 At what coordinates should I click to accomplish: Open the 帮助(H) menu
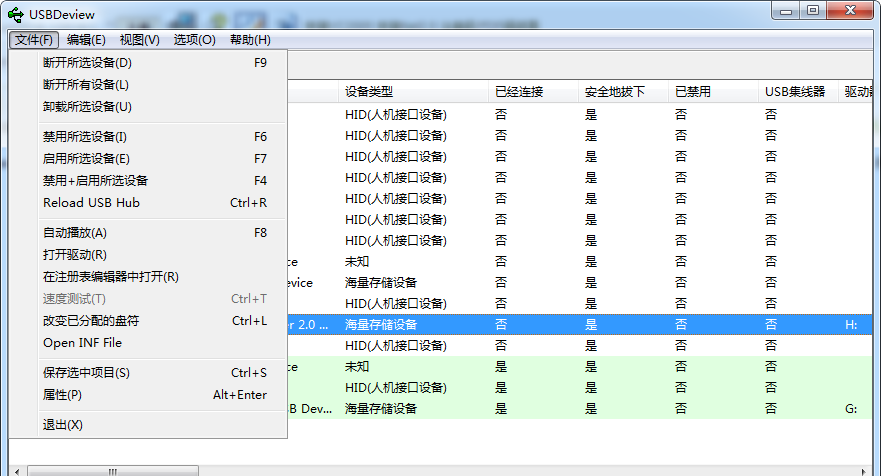(250, 40)
